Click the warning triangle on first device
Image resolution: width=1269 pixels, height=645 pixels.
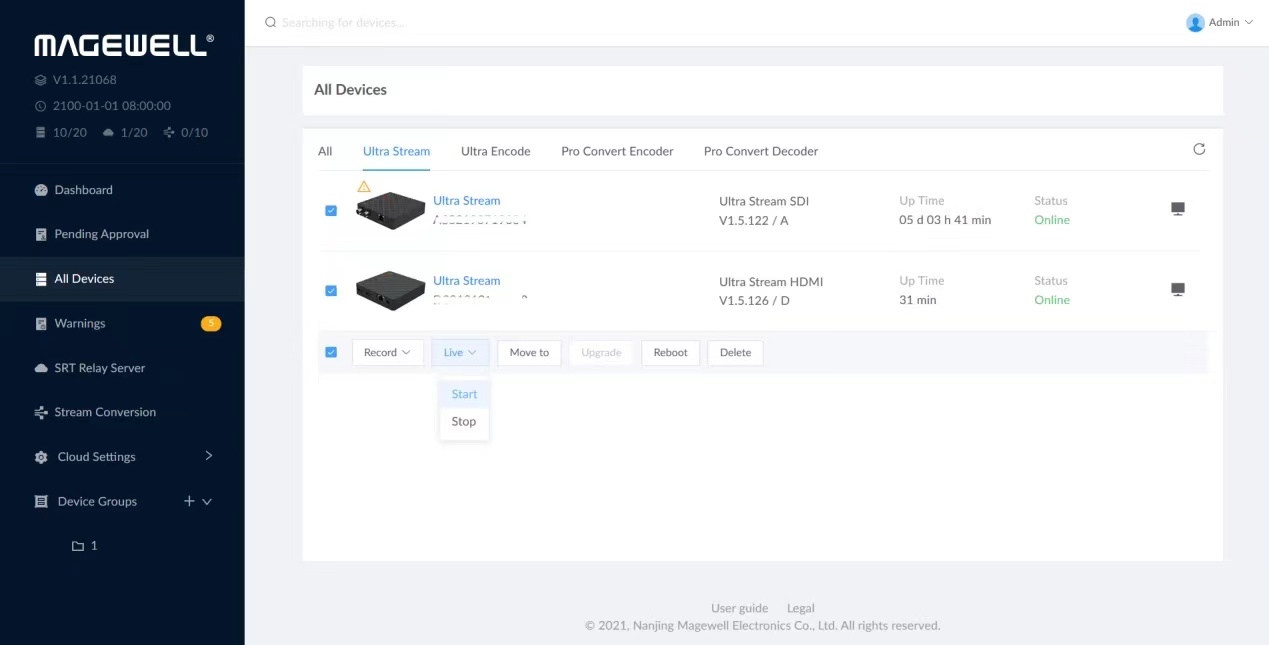pos(364,187)
